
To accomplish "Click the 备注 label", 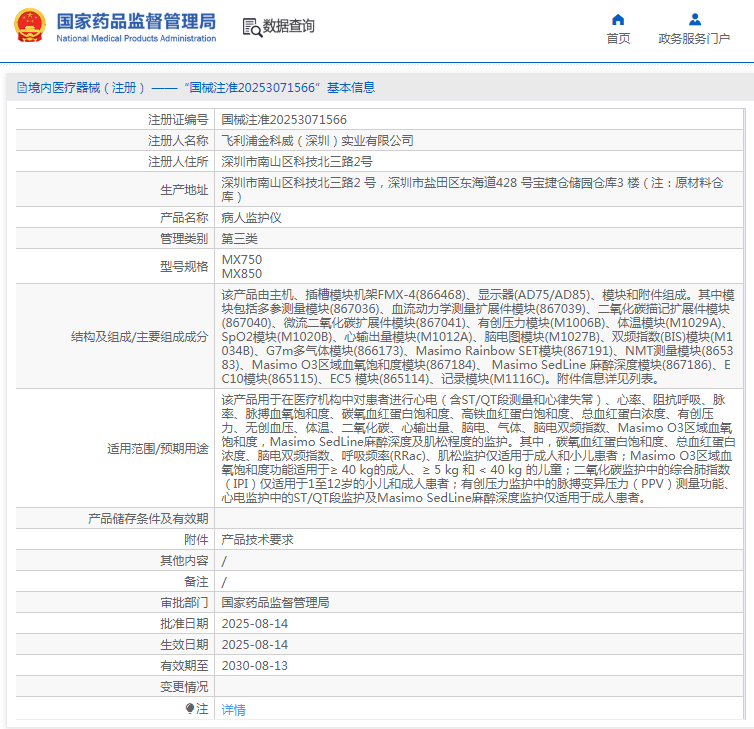I will 196,582.
